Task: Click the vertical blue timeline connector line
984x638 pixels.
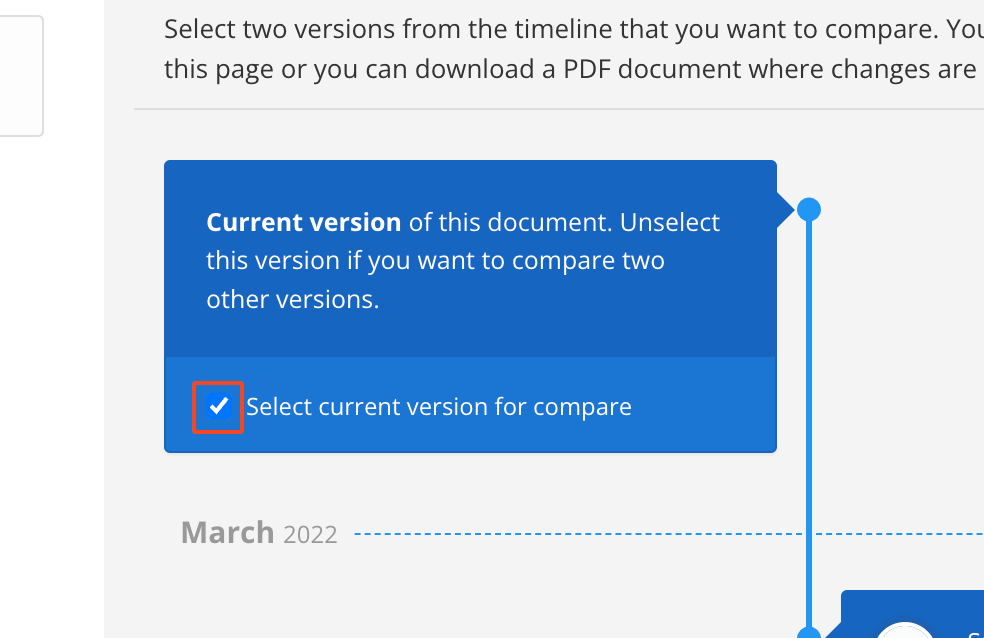Action: click(808, 420)
